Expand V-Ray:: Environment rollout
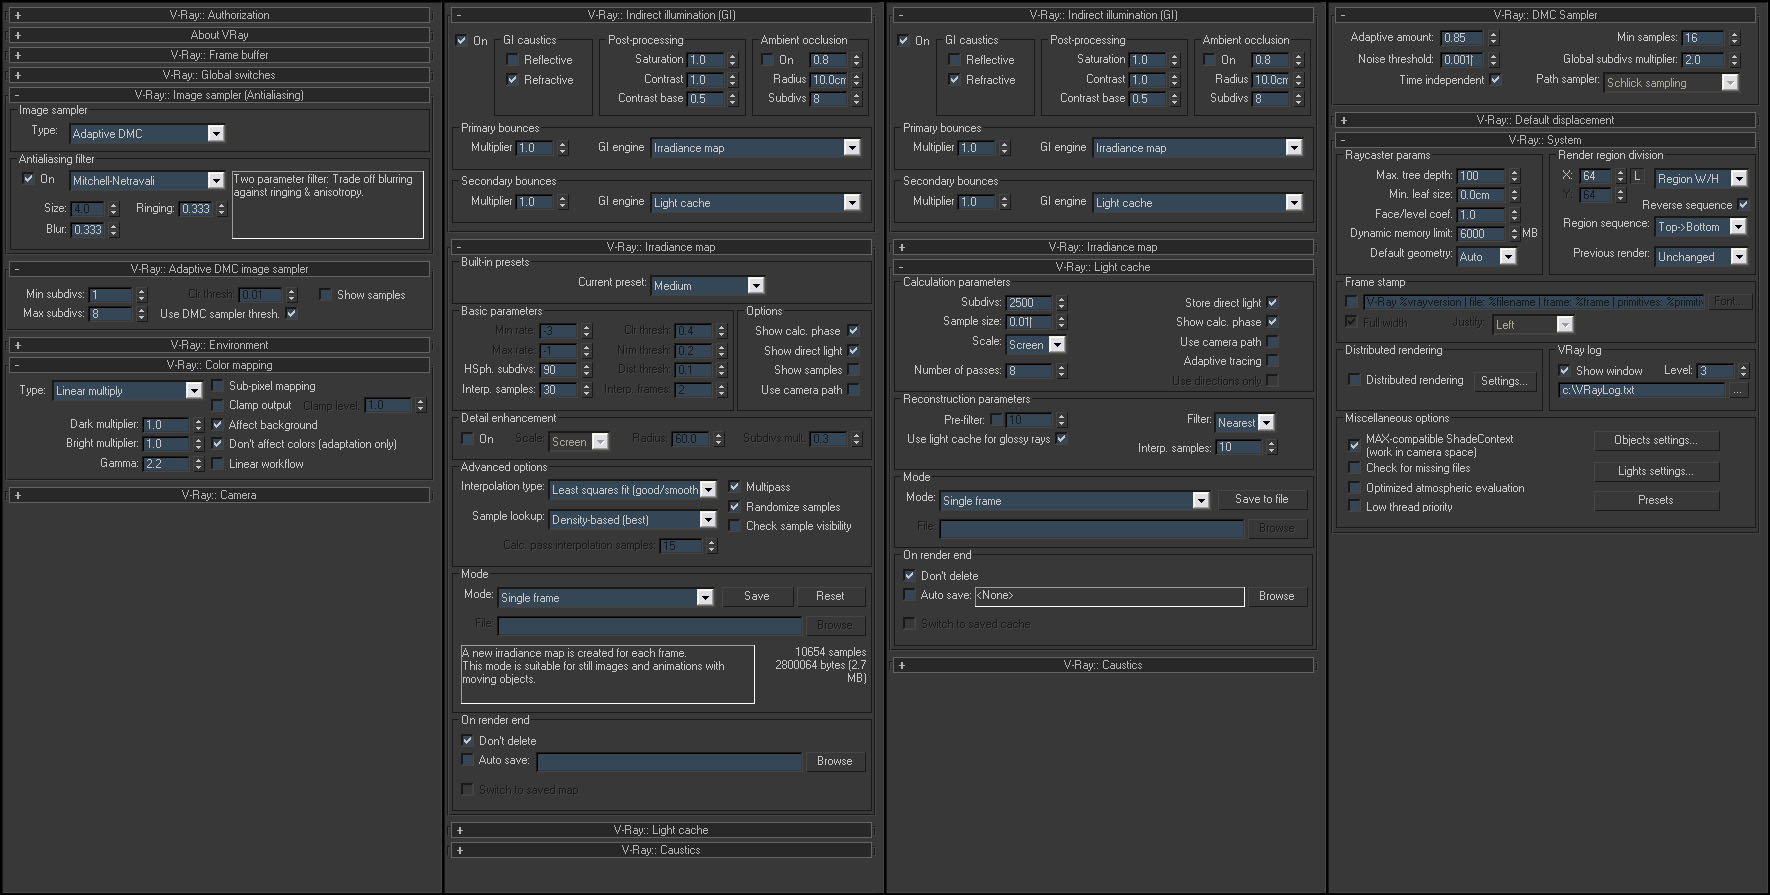 click(219, 345)
